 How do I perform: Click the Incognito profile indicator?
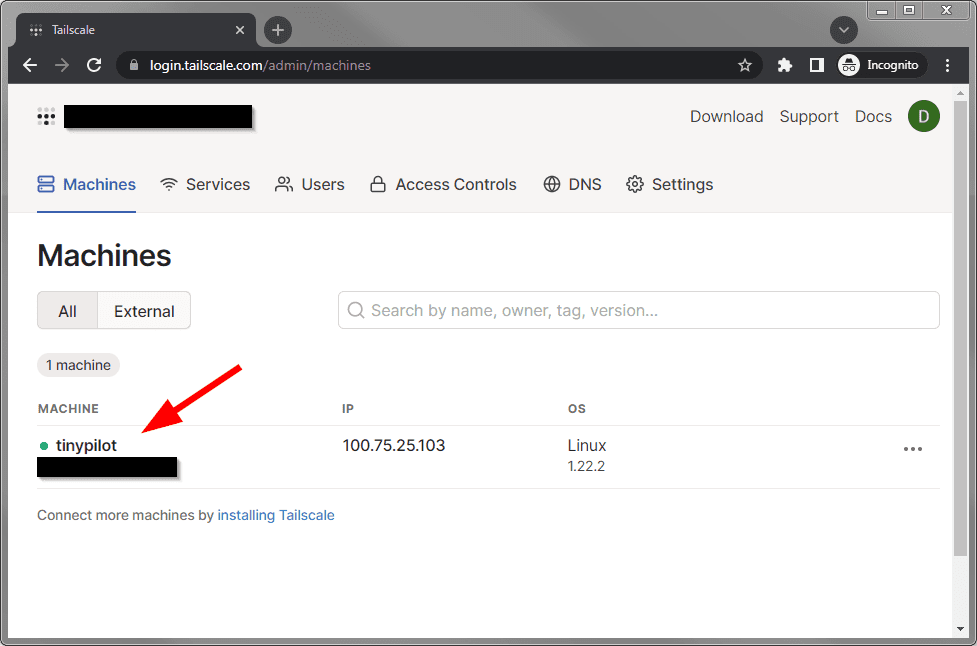(881, 65)
